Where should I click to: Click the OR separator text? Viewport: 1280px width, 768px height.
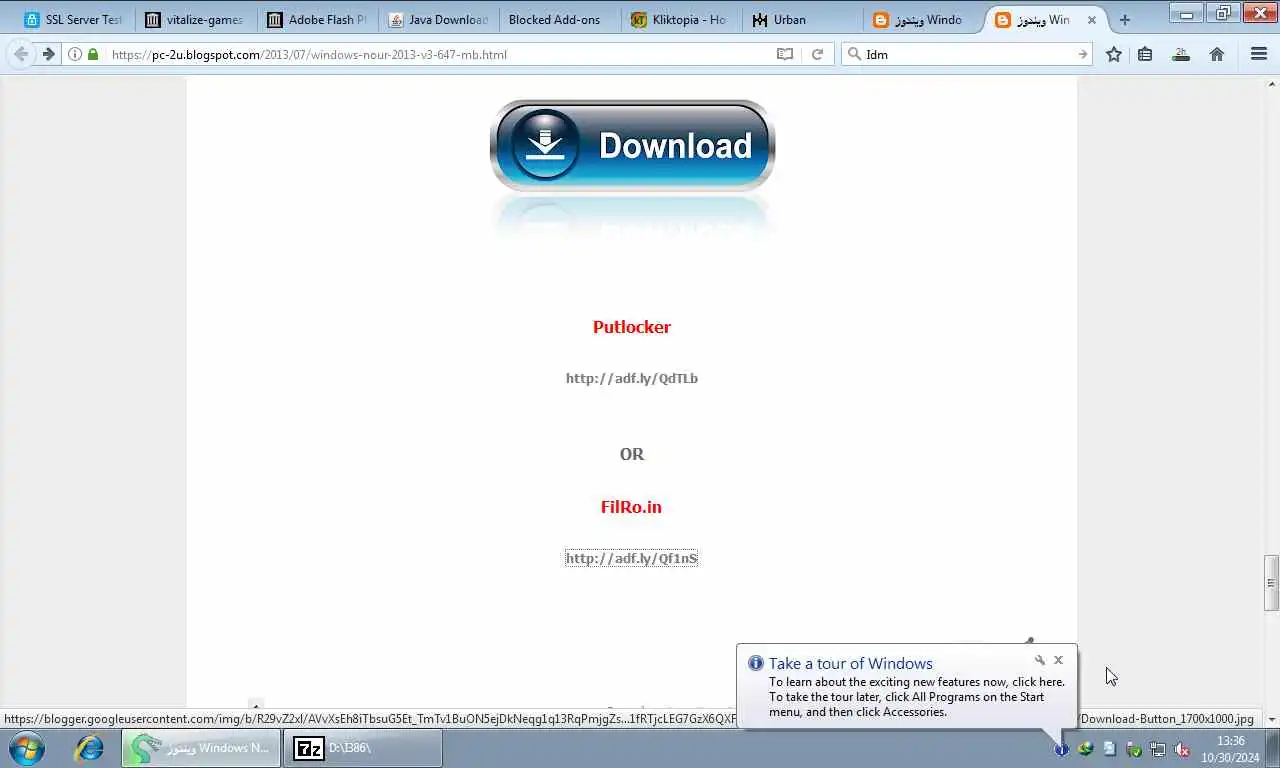[632, 454]
